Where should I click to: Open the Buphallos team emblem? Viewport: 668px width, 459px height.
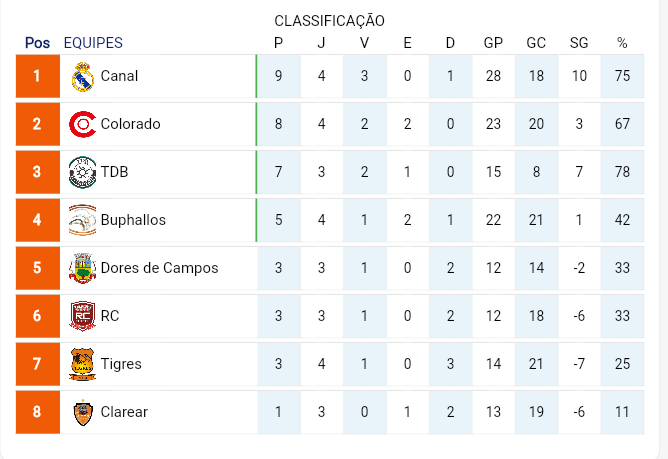[x=82, y=220]
